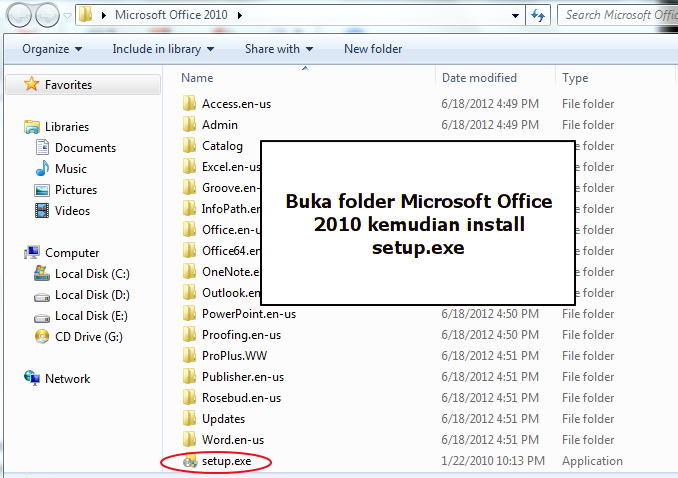Select the Word.en-us folder name
This screenshot has width=678, height=478.
point(233,440)
